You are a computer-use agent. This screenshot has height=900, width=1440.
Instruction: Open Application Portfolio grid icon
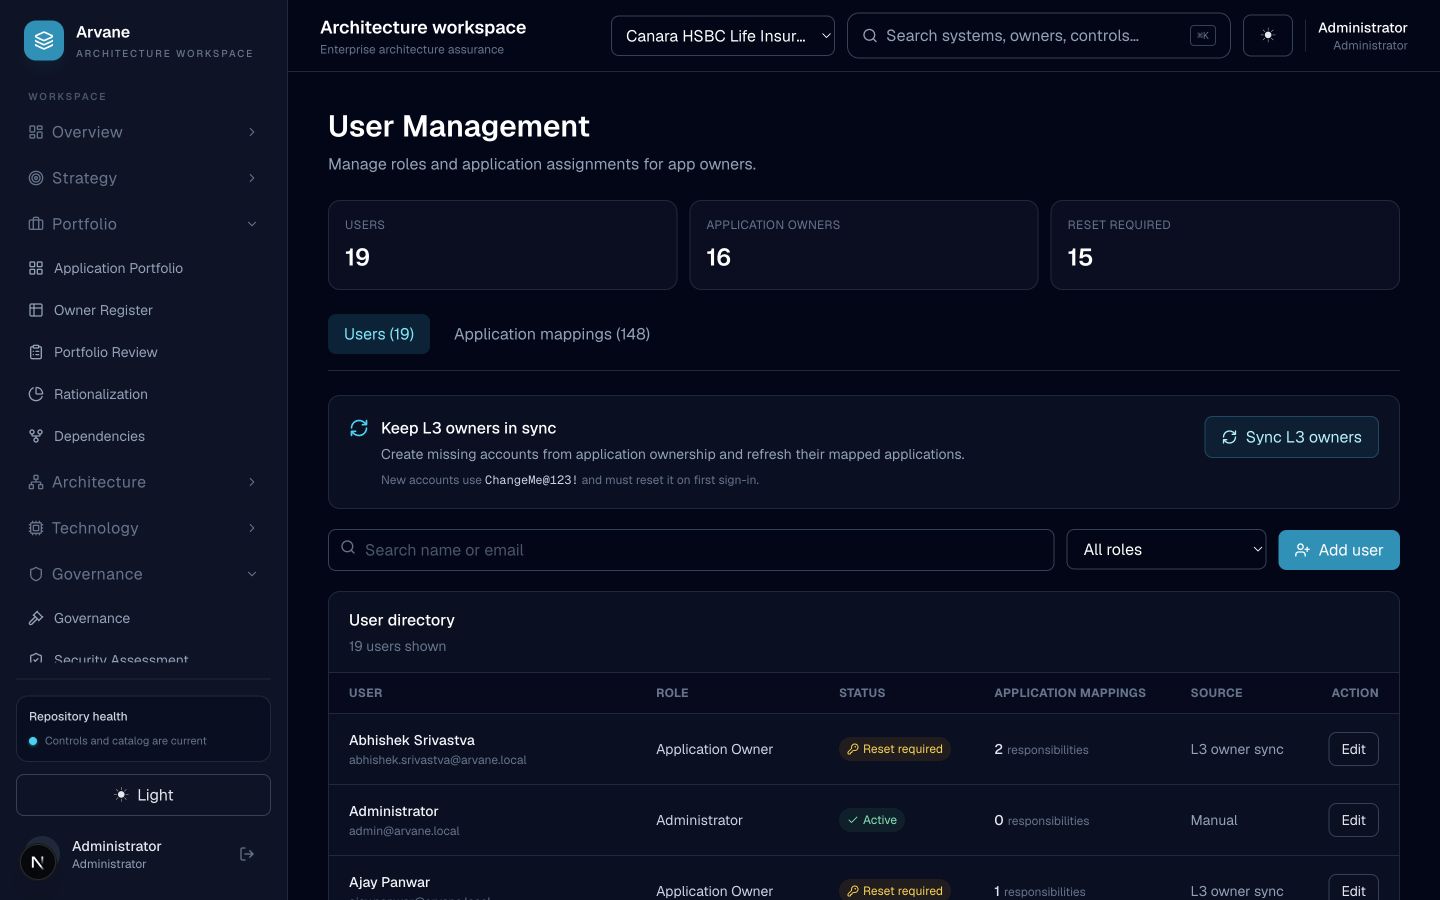coord(36,268)
